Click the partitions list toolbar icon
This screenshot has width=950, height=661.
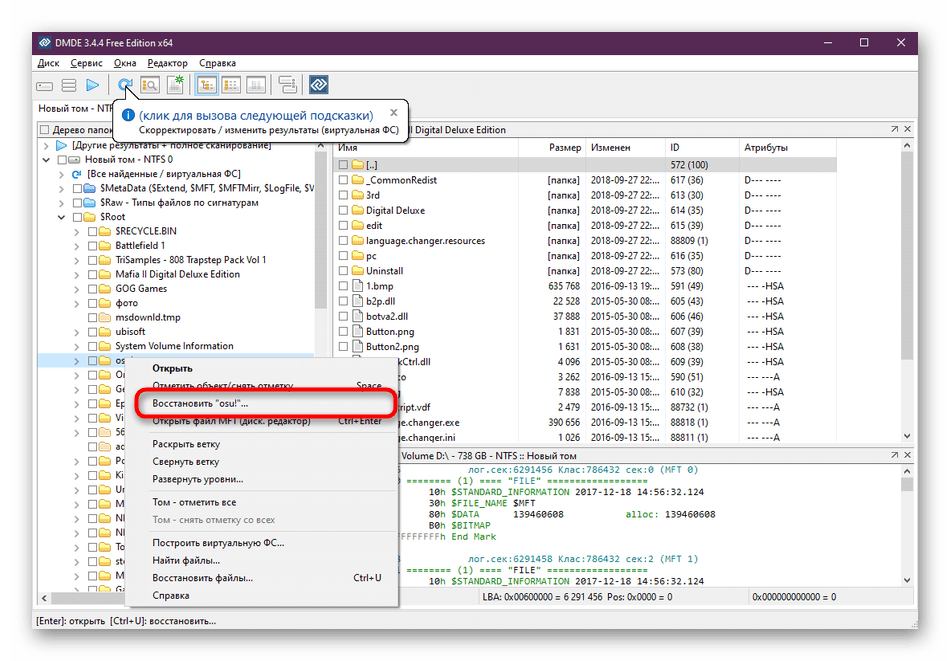click(69, 86)
